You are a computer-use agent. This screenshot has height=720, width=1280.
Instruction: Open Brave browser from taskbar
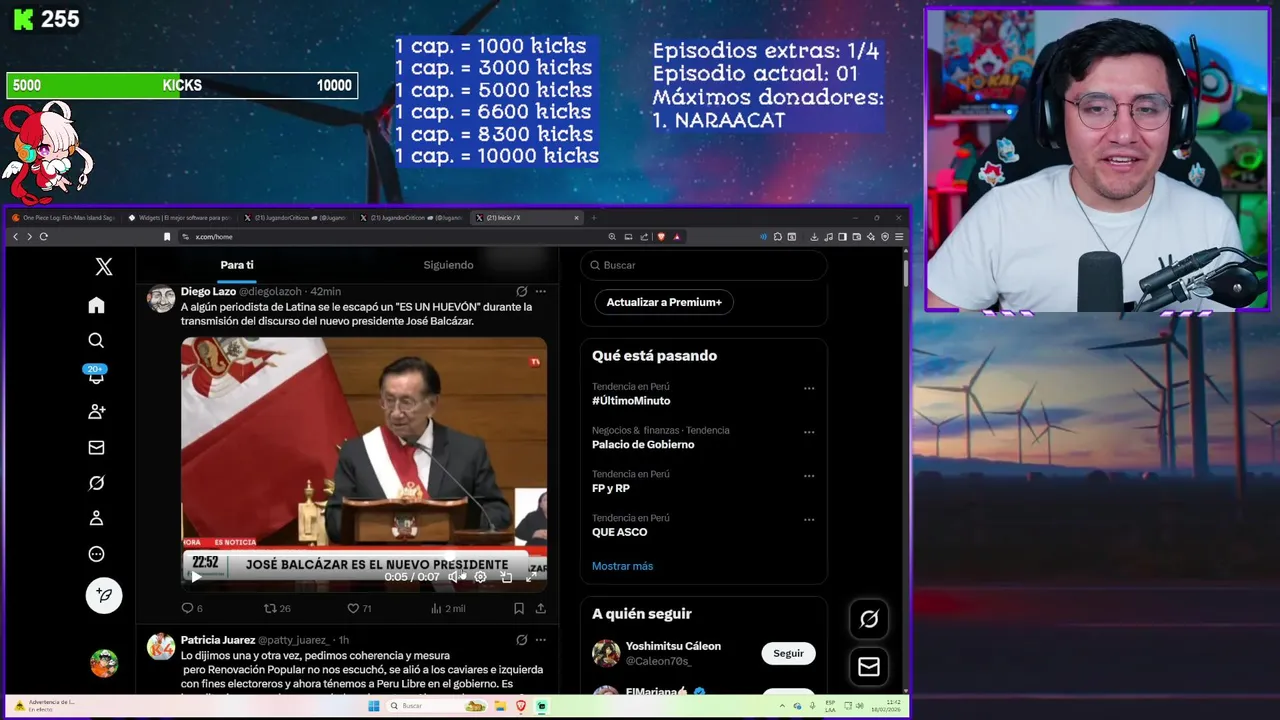click(x=521, y=706)
